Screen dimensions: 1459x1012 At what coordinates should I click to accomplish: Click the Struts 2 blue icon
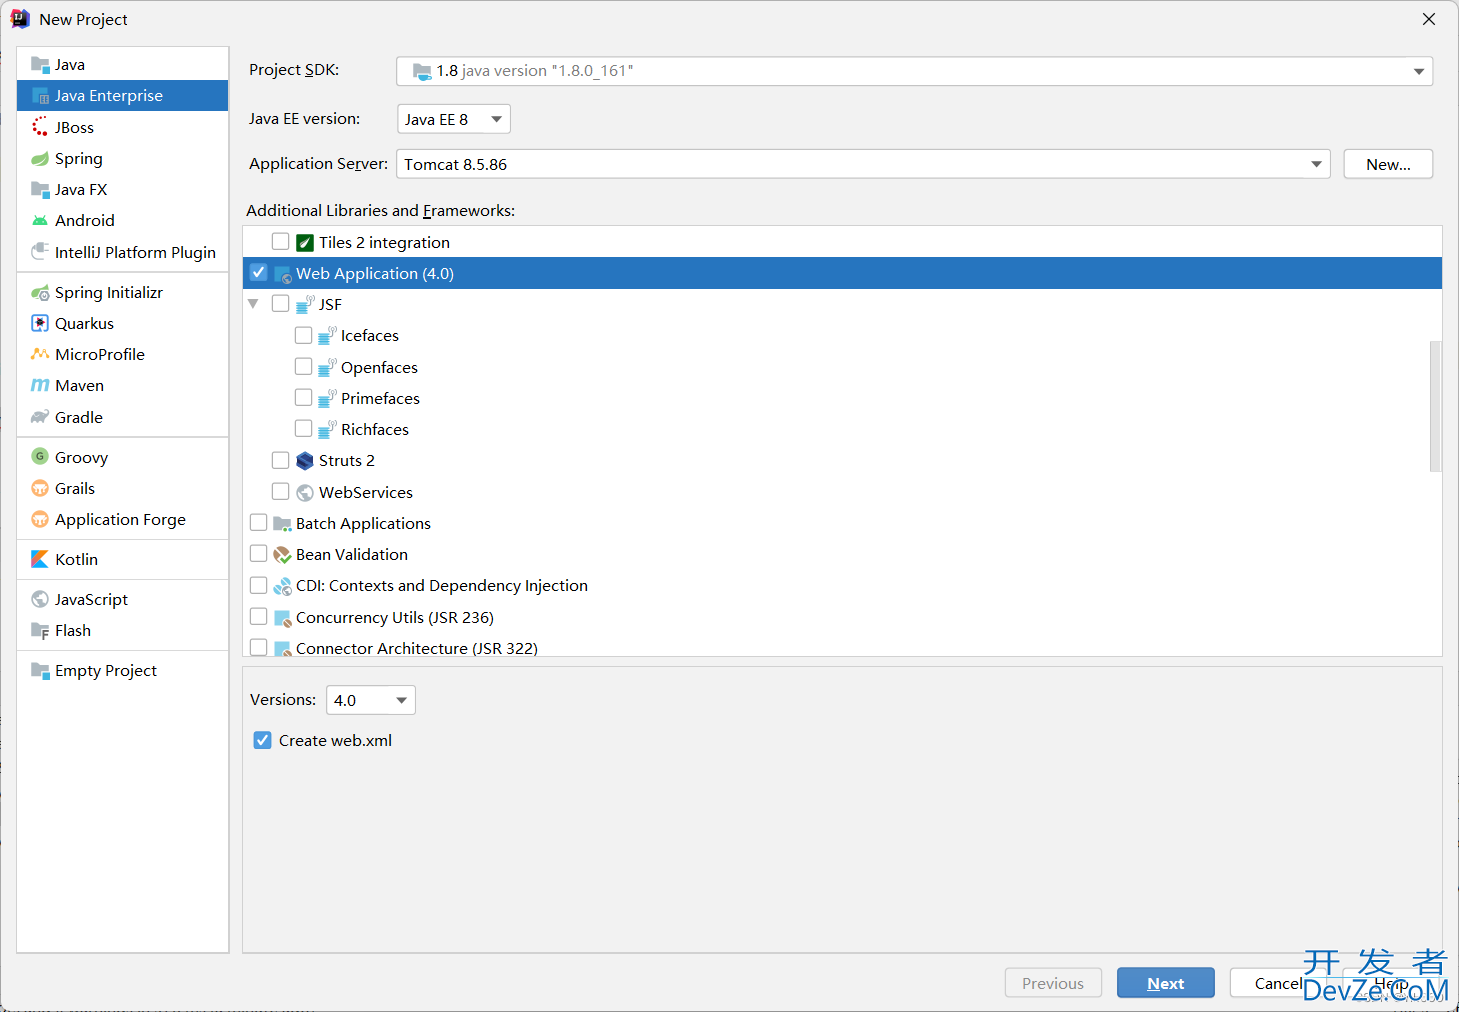coord(305,461)
